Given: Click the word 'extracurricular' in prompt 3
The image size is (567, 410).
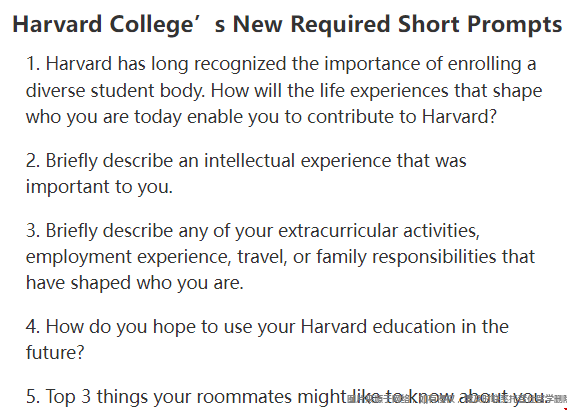Looking at the screenshot, I should pos(338,231).
